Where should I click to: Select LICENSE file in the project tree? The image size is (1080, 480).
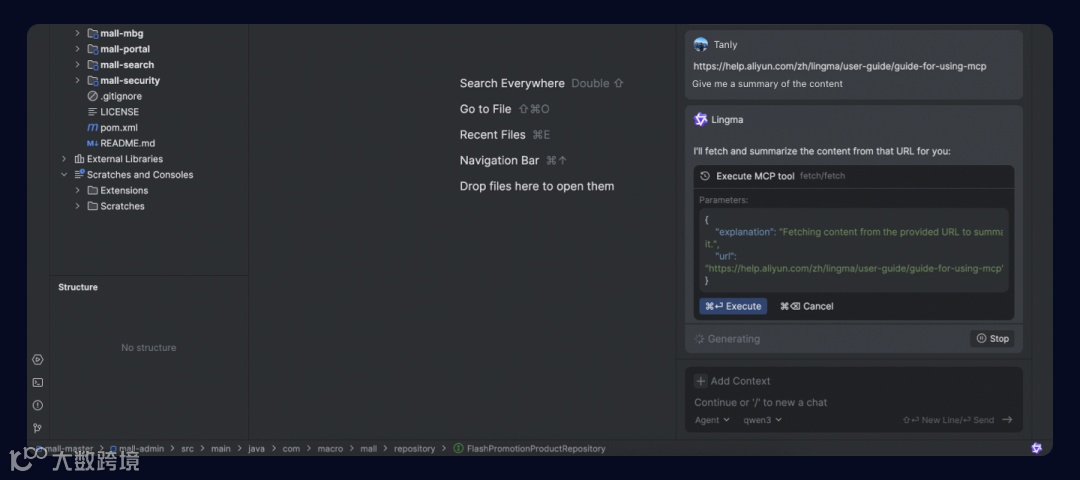(120, 112)
